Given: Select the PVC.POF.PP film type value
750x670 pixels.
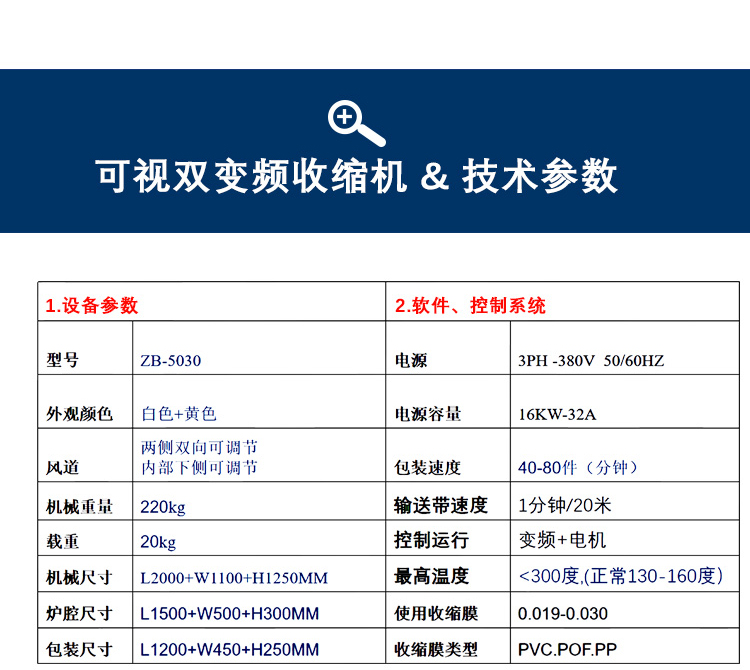Looking at the screenshot, I should click(x=567, y=648).
